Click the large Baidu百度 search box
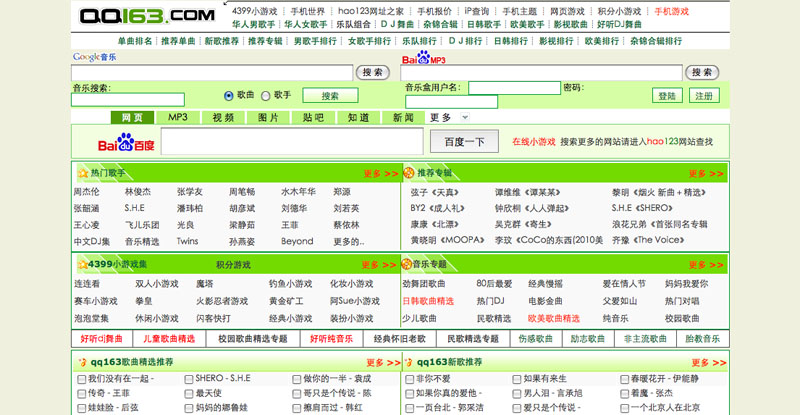Image resolution: width=800 pixels, height=415 pixels. click(292, 141)
